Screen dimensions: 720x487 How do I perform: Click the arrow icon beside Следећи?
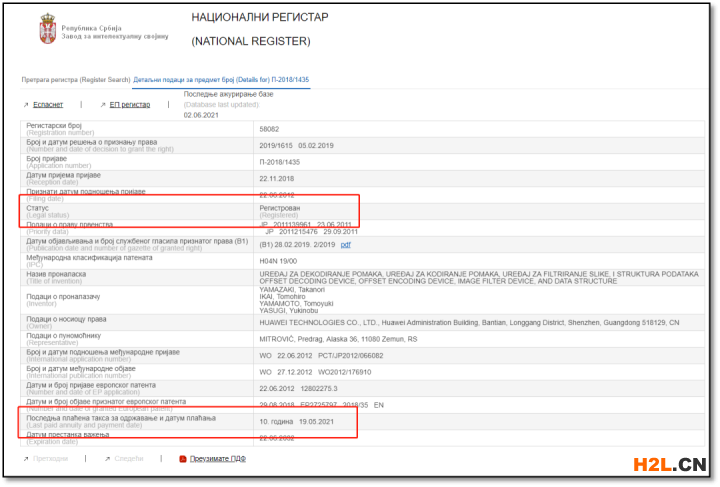106,459
